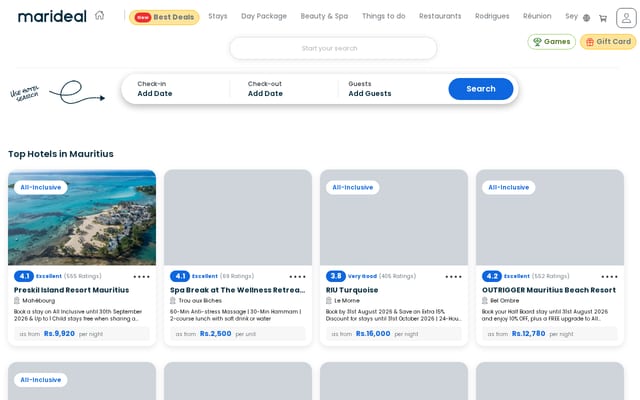Image resolution: width=640 pixels, height=400 pixels.
Task: Click the marideal logo
Action: 52,16
